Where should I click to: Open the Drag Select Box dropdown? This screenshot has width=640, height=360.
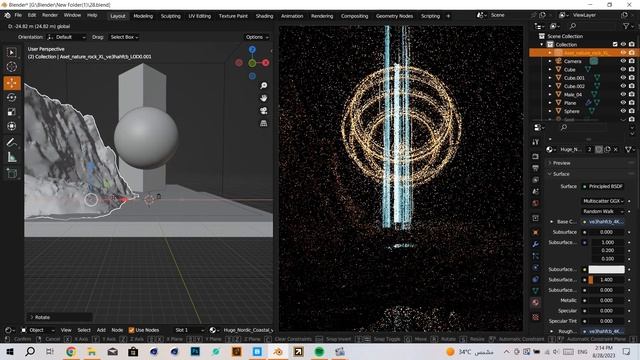click(124, 37)
